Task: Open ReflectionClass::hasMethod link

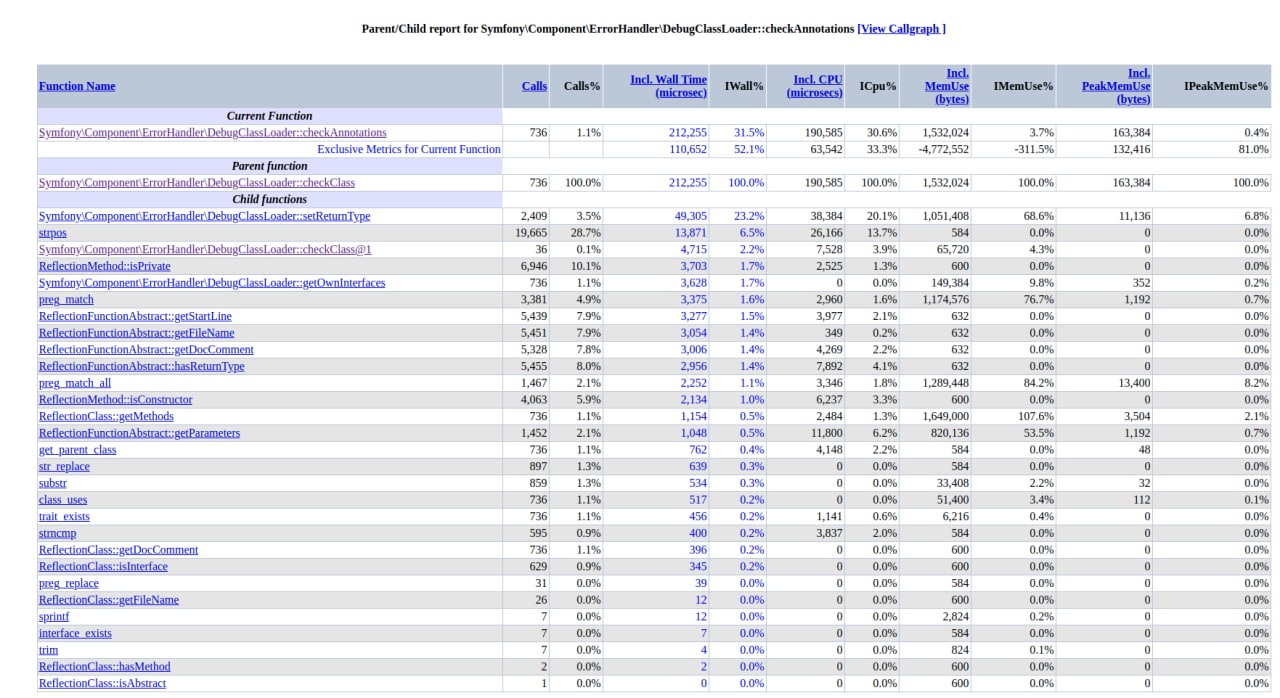Action: pos(104,667)
